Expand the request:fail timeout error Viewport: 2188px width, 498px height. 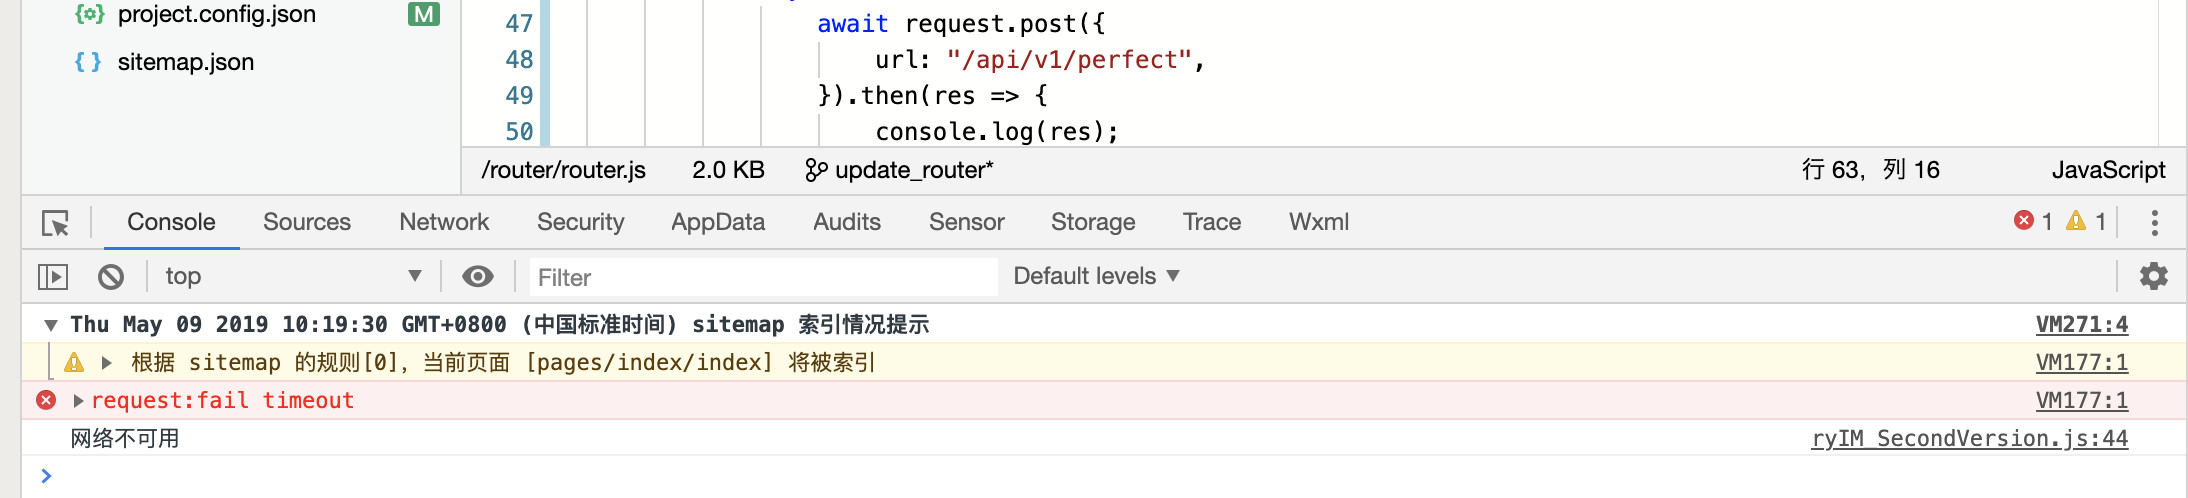[x=78, y=401]
